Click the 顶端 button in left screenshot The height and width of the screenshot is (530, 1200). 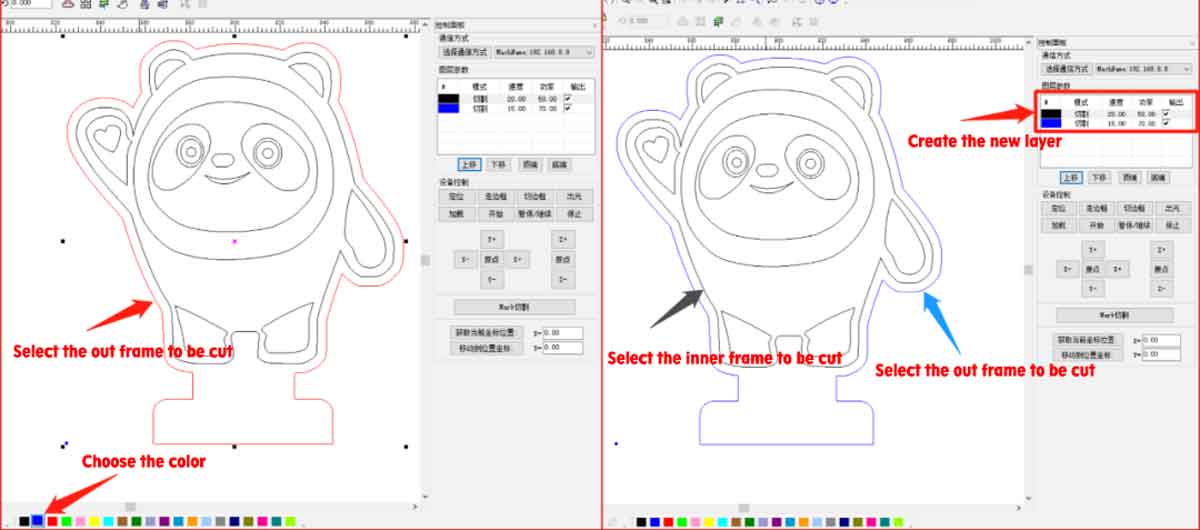pos(531,164)
